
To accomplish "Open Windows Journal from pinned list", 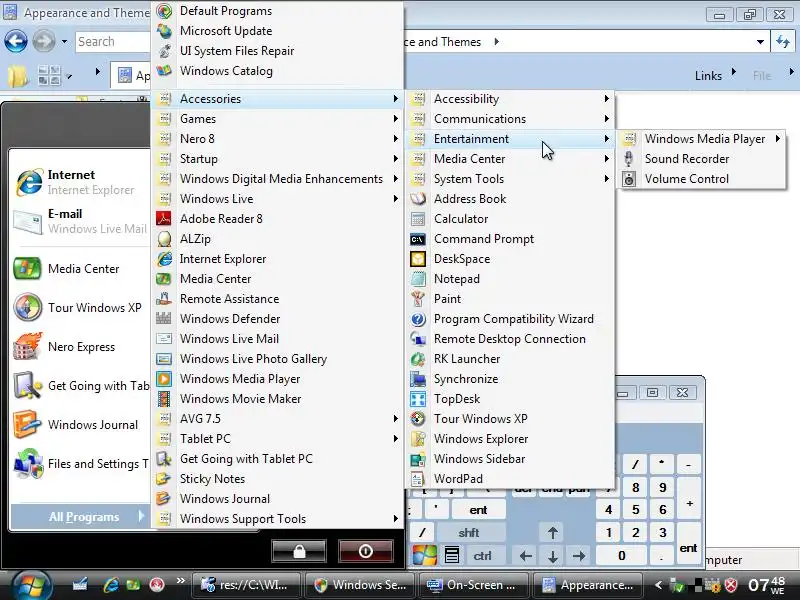I will pyautogui.click(x=80, y=425).
